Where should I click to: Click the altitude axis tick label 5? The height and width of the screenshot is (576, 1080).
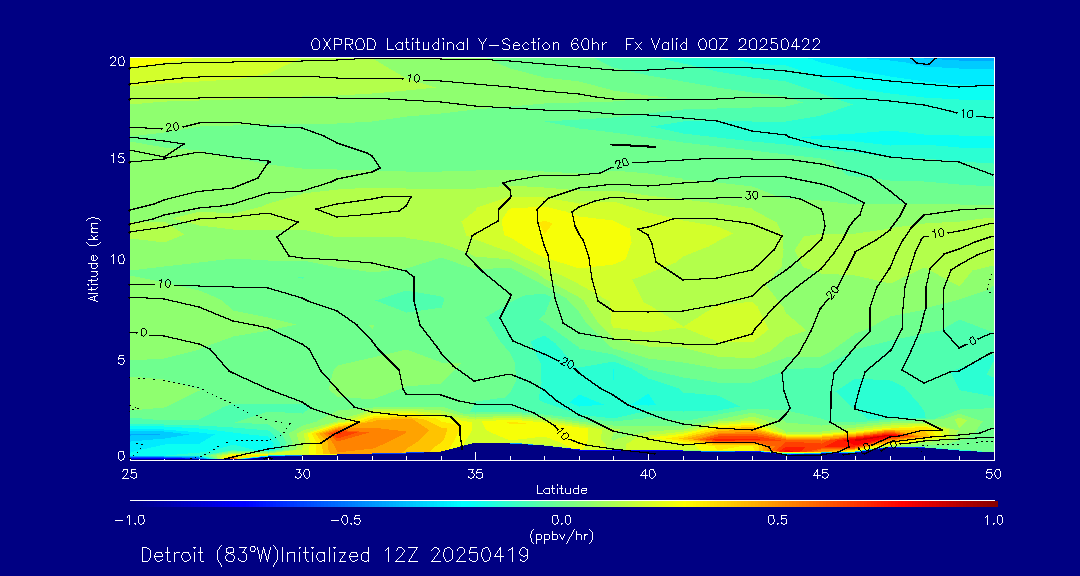(121, 359)
